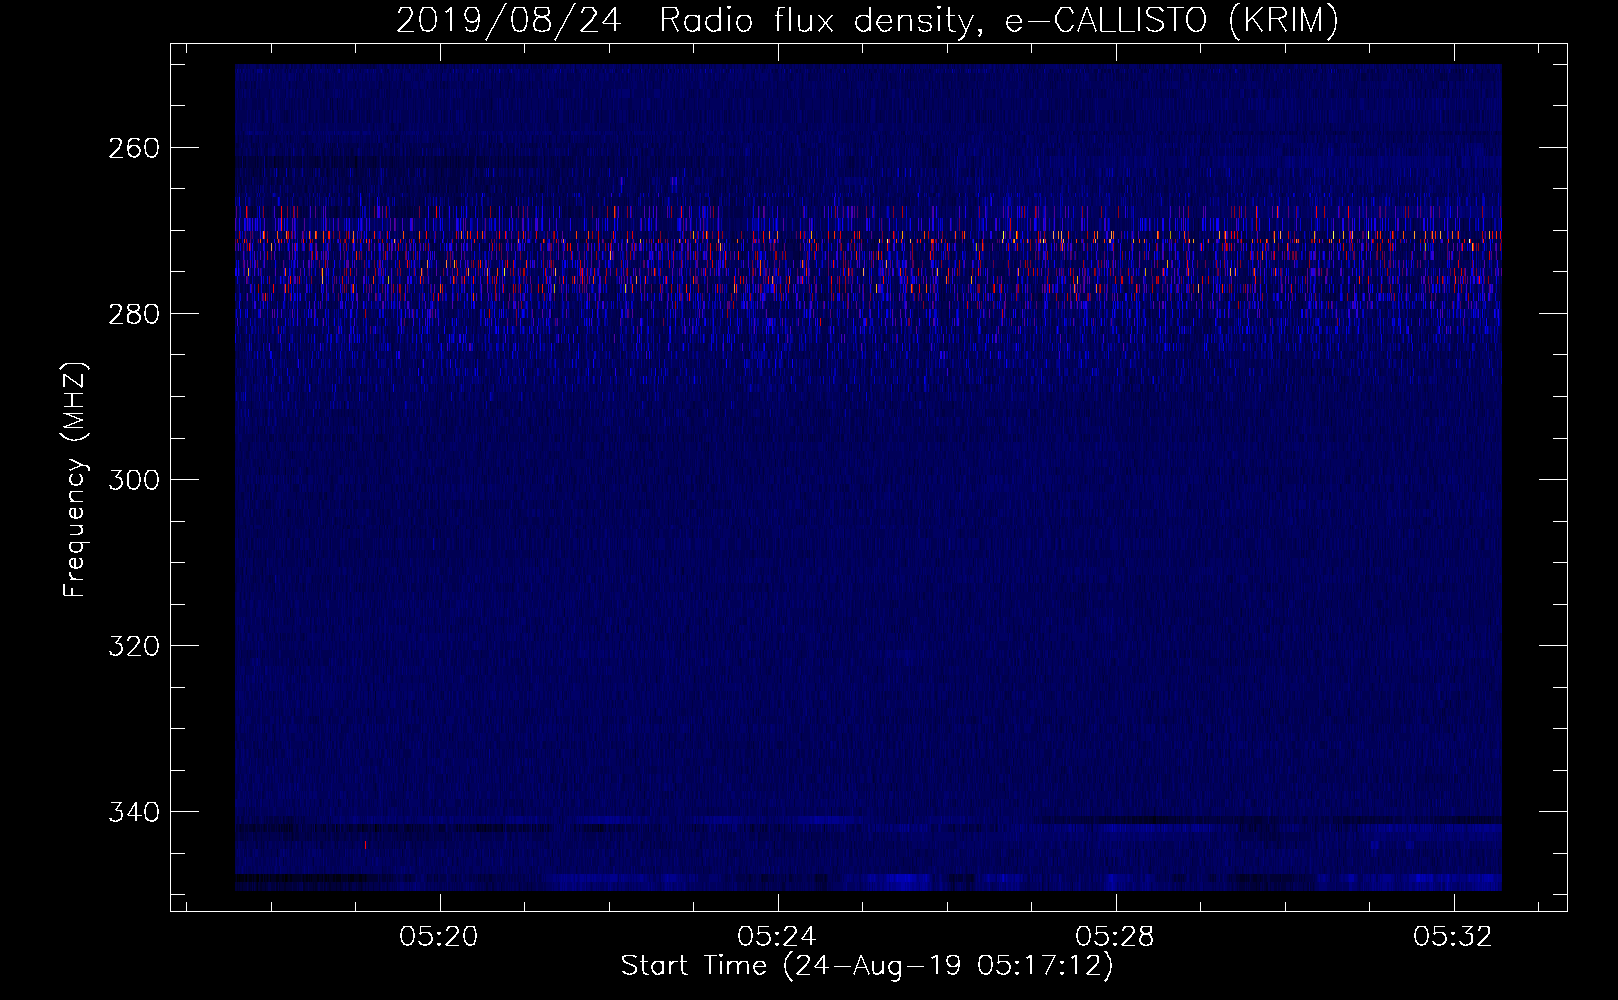Screen dimensions: 1618x1000
Task: Click the 05:20 time tick label
Action: click(439, 937)
